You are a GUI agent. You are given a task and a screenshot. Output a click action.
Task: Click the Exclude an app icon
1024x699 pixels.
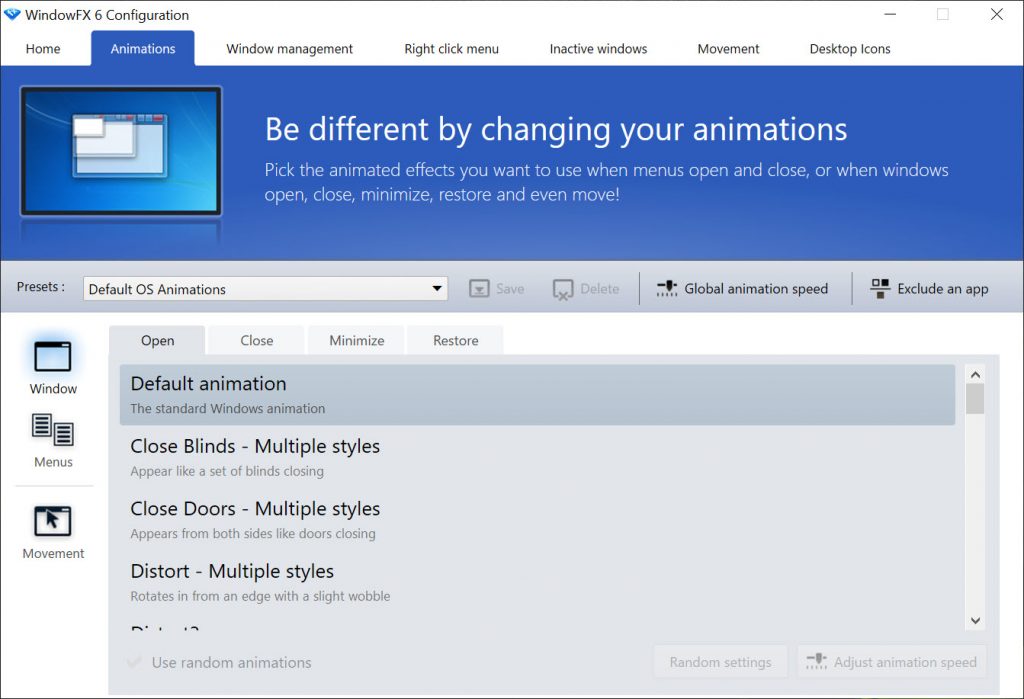[880, 289]
